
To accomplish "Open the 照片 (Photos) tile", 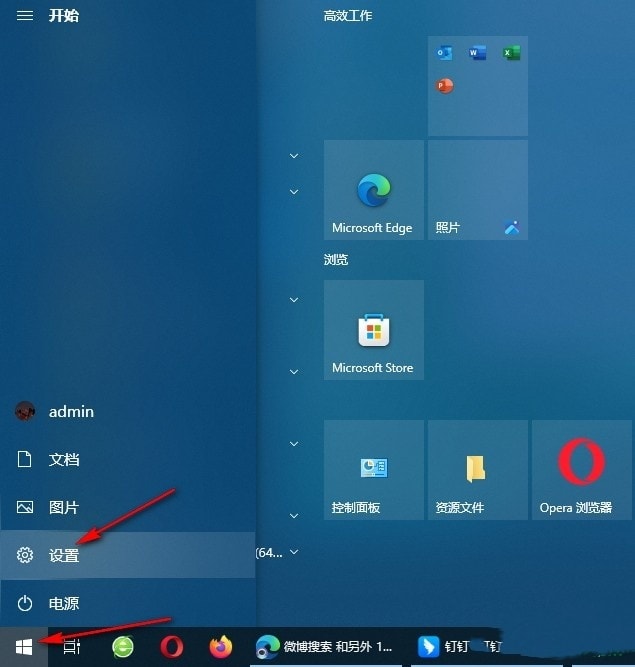I will click(478, 190).
